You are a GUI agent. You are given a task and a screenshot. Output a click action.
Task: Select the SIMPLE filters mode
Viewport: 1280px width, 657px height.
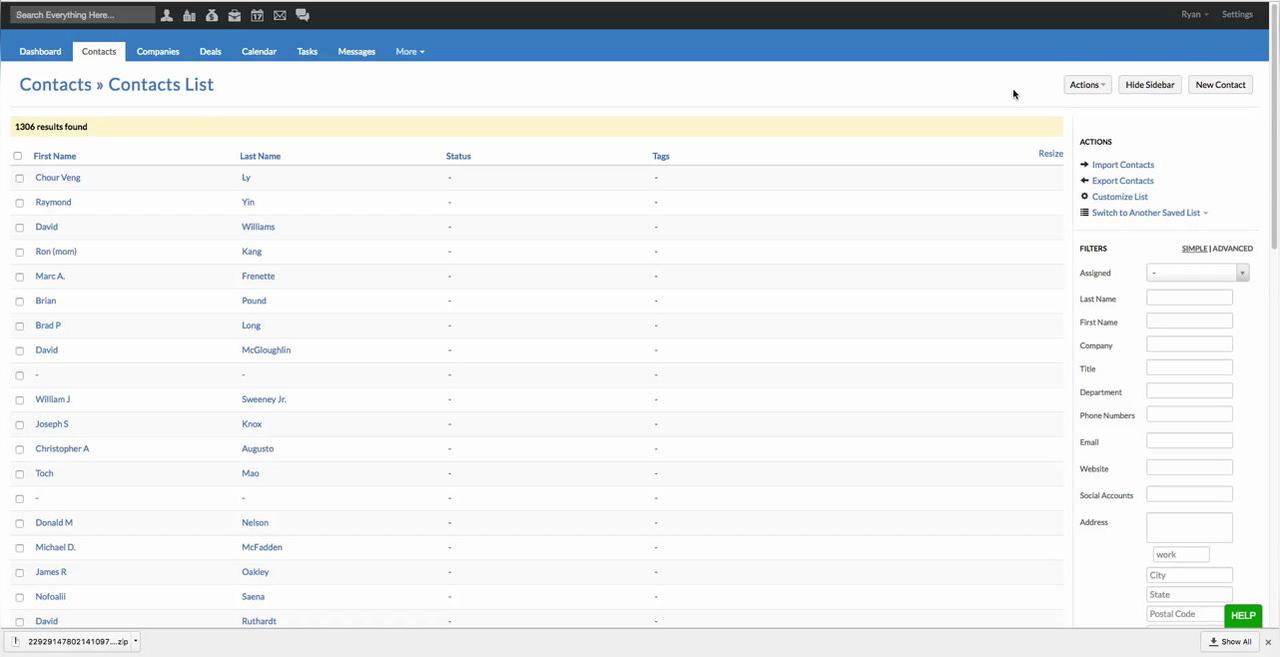[x=1194, y=248]
